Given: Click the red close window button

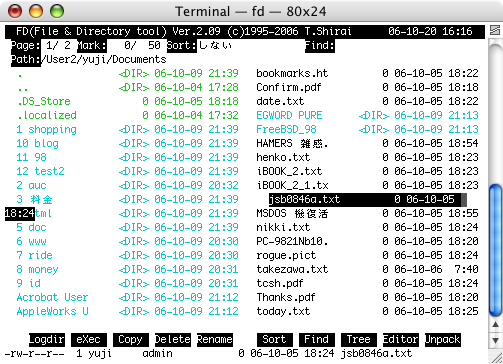Looking at the screenshot, I should click(15, 11).
